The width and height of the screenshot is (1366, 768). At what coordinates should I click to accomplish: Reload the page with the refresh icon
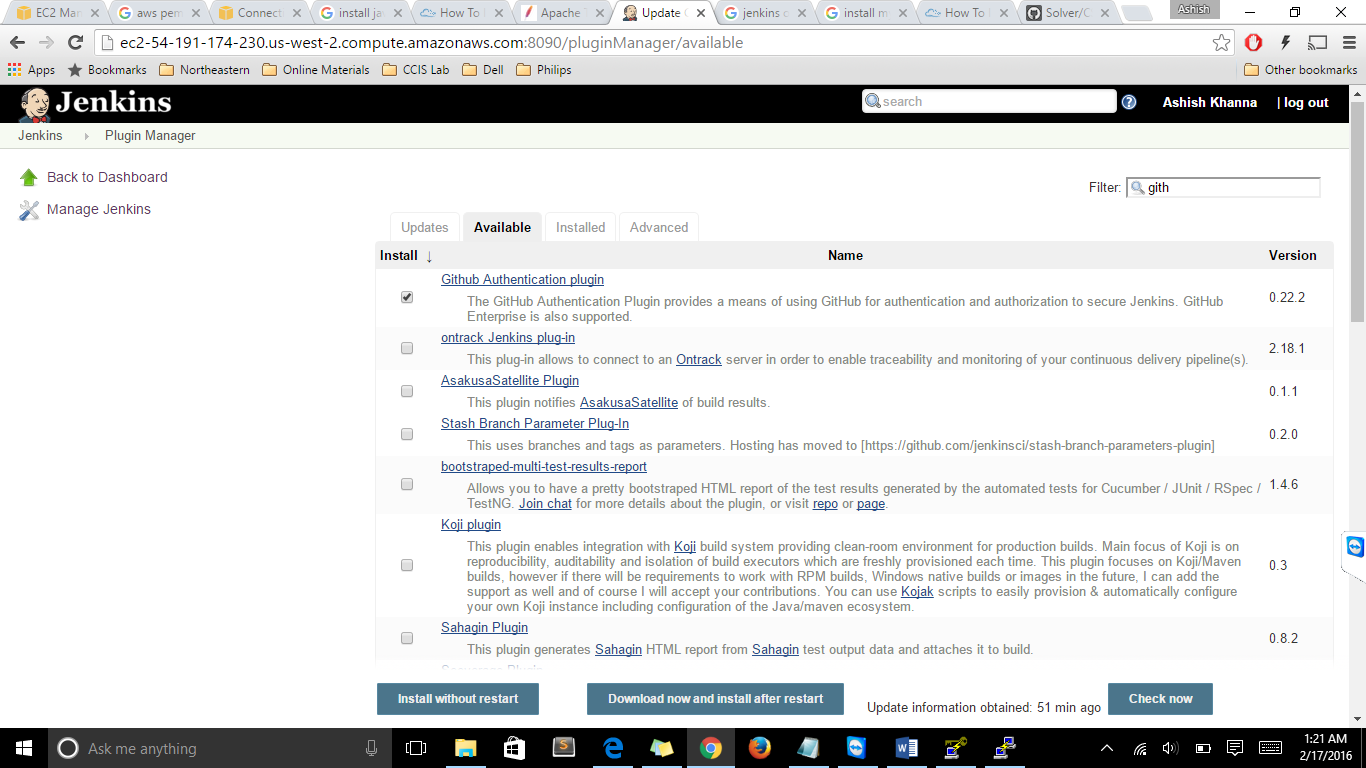point(75,43)
